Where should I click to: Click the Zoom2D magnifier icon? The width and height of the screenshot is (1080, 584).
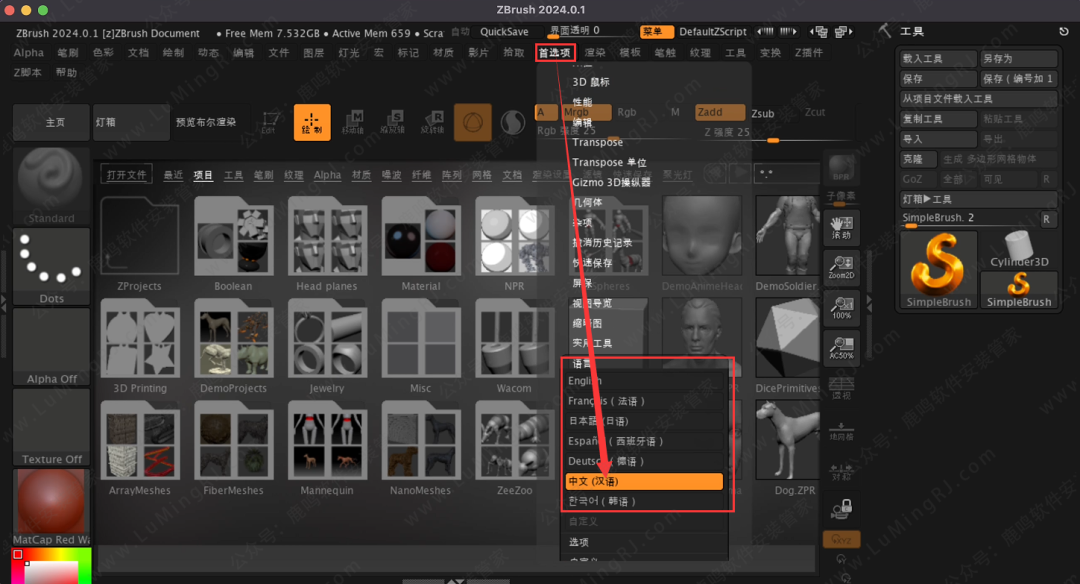[x=841, y=264]
